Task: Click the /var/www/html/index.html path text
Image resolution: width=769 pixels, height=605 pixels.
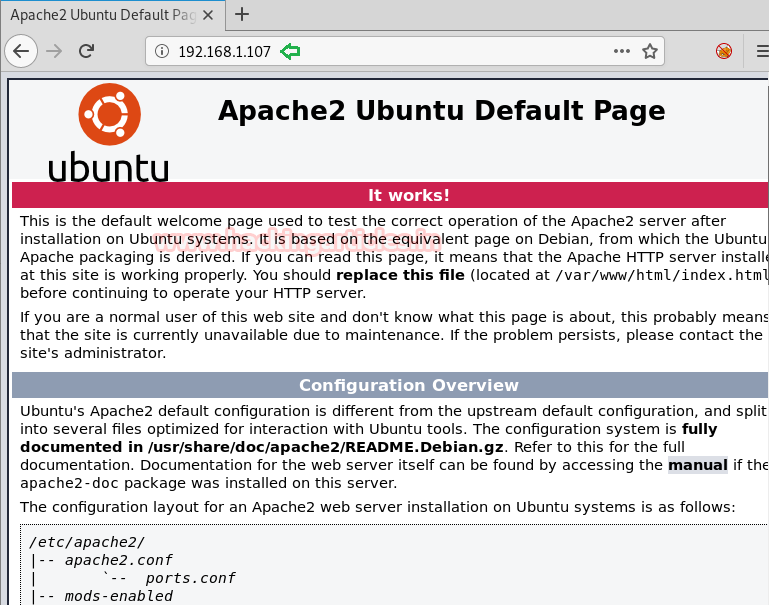Action: tap(662, 275)
